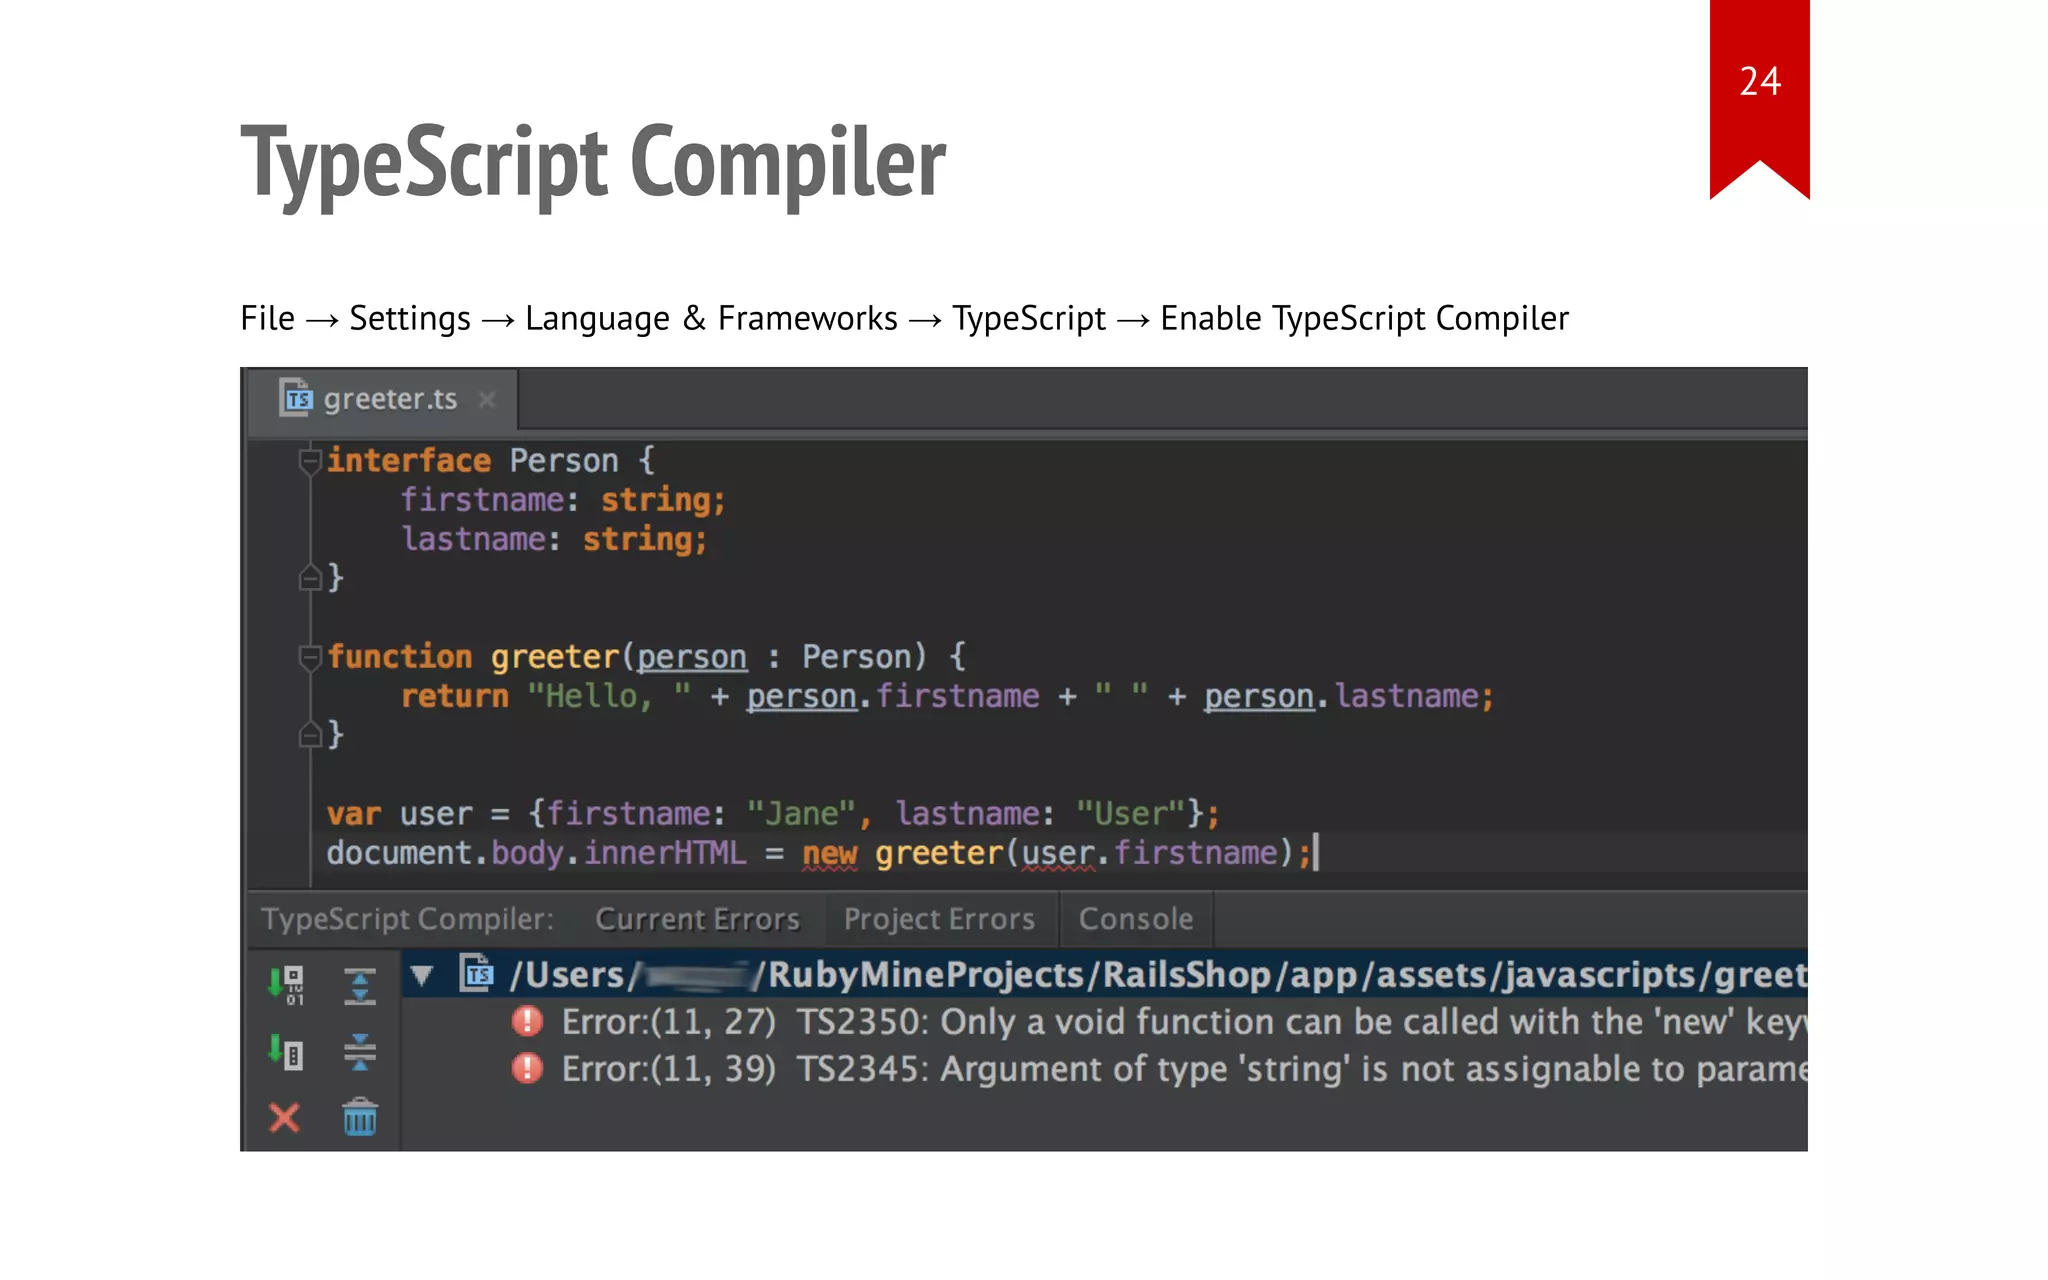Image resolution: width=2048 pixels, height=1280 pixels.
Task: Click the red error icon for TS2345
Action: tap(527, 1068)
